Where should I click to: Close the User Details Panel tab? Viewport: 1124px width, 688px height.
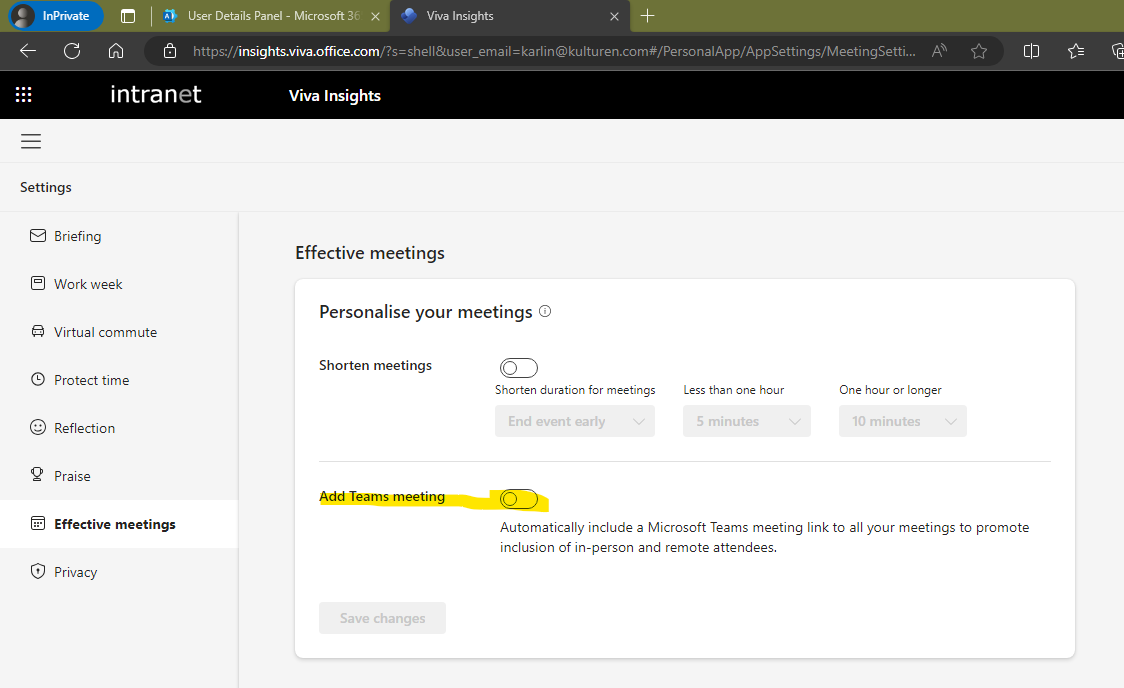(x=375, y=16)
